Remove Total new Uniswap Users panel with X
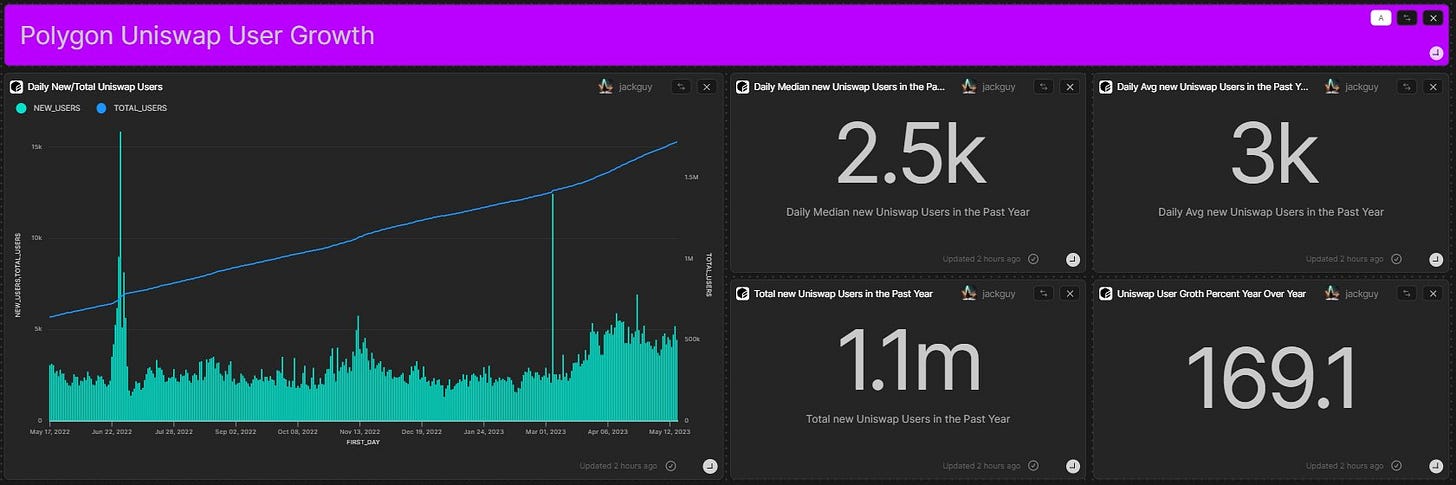Viewport: 1456px width, 485px height. pos(1070,294)
